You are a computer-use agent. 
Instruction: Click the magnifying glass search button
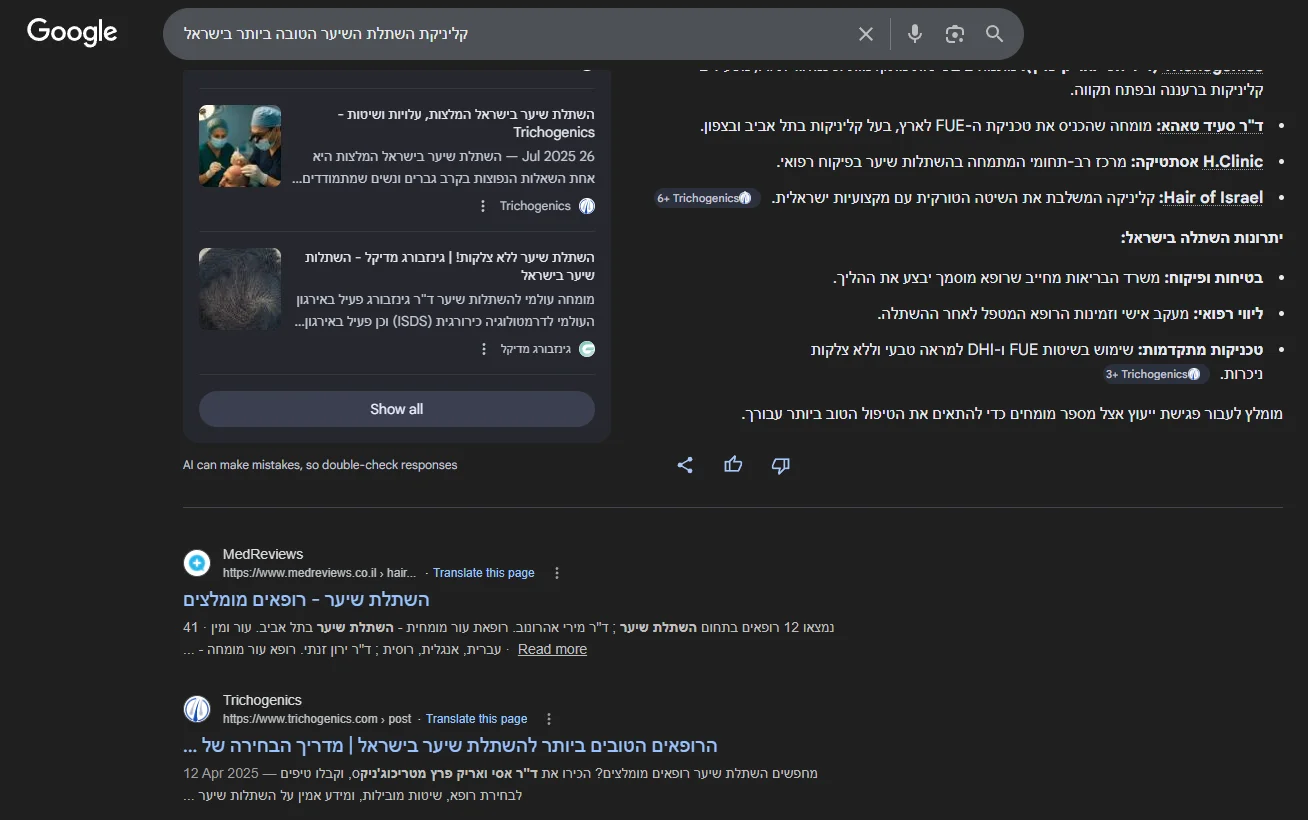(994, 34)
